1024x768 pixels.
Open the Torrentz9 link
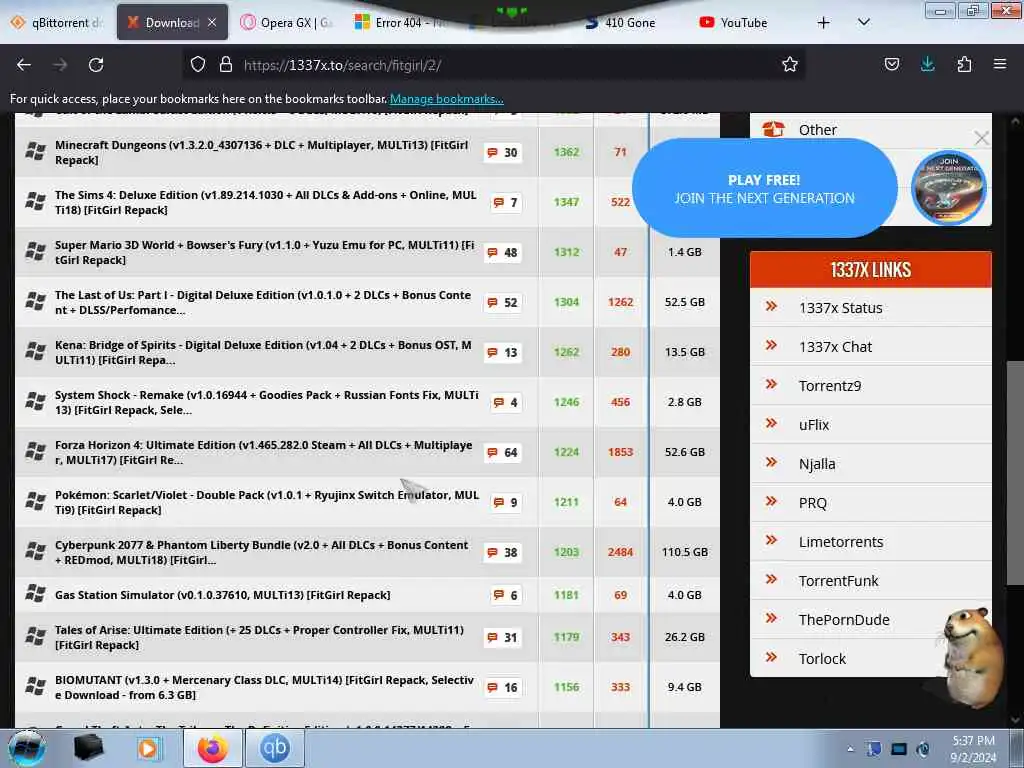tap(829, 386)
